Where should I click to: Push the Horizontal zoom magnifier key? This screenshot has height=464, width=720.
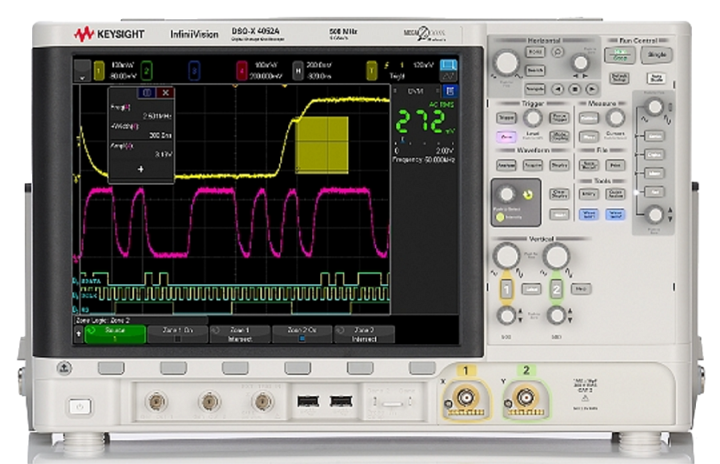pos(557,52)
